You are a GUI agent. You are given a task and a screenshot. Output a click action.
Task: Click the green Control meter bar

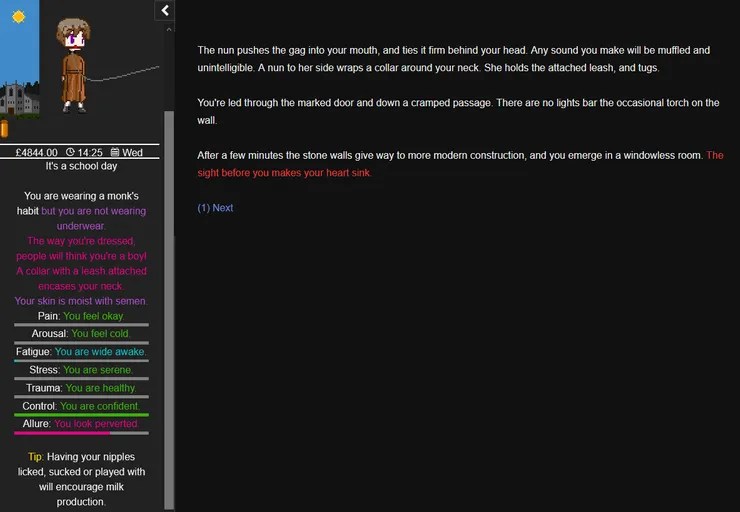point(81,415)
